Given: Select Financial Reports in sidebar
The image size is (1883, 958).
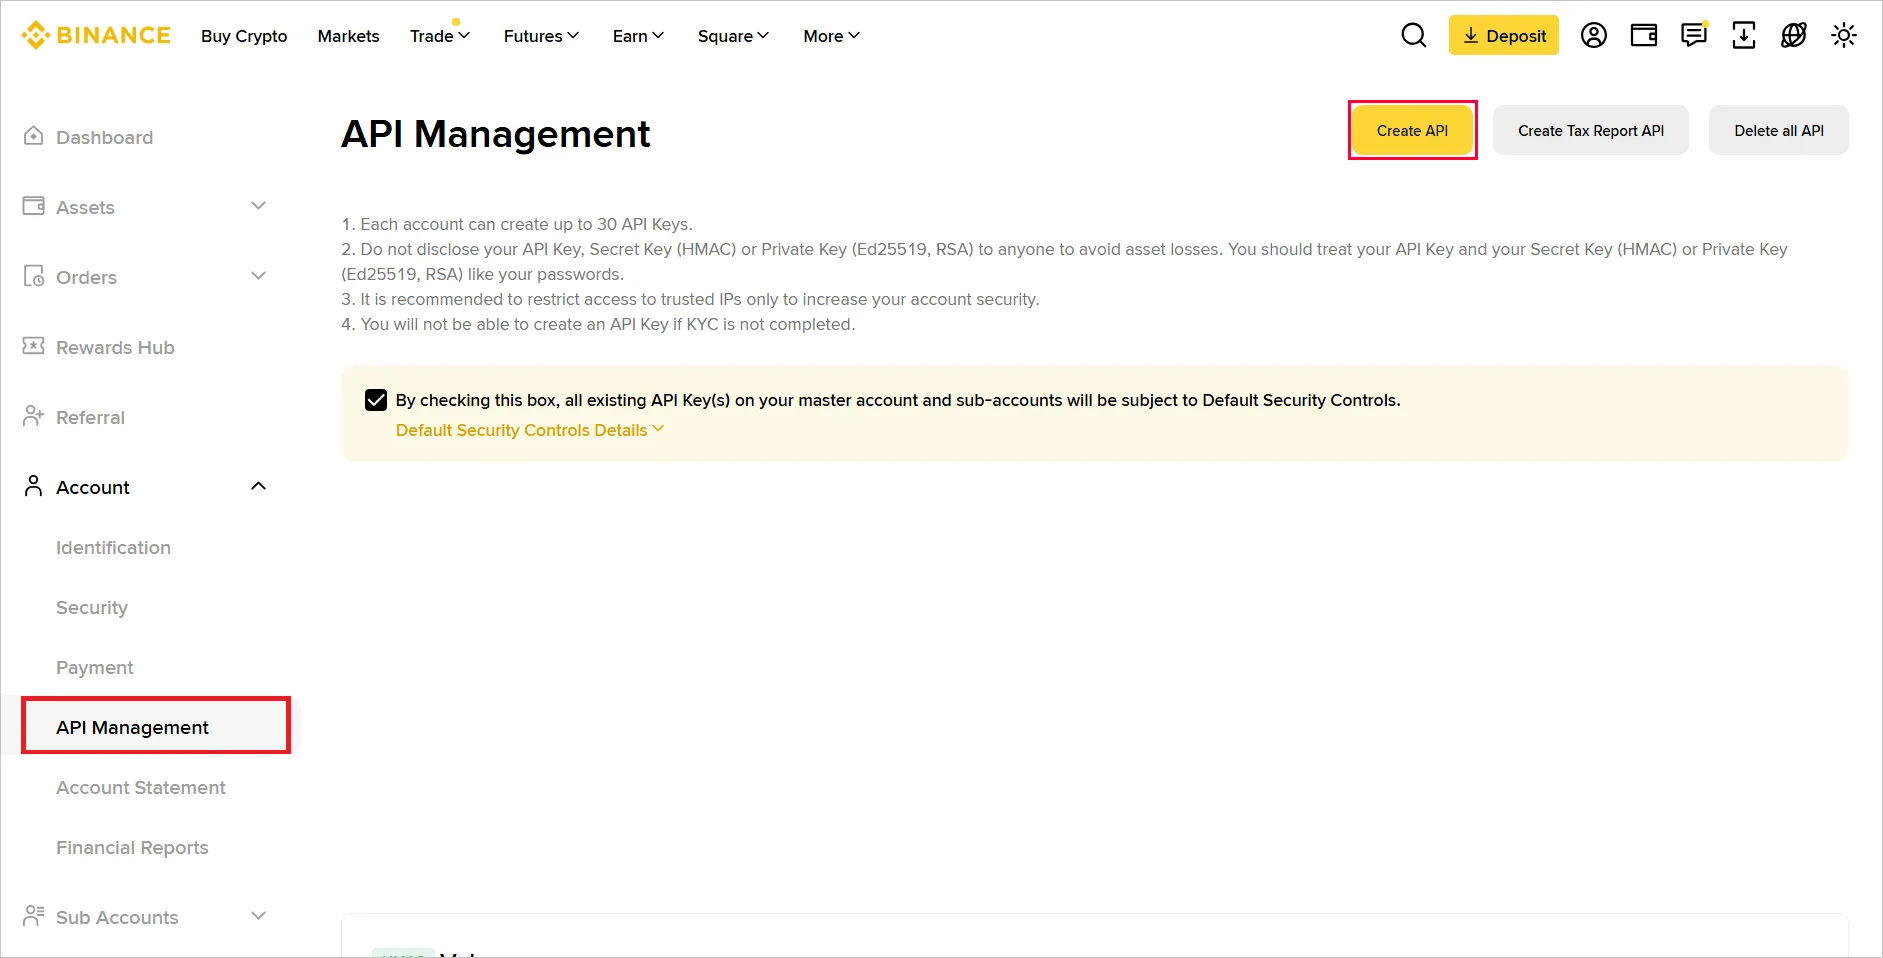Looking at the screenshot, I should [x=131, y=847].
